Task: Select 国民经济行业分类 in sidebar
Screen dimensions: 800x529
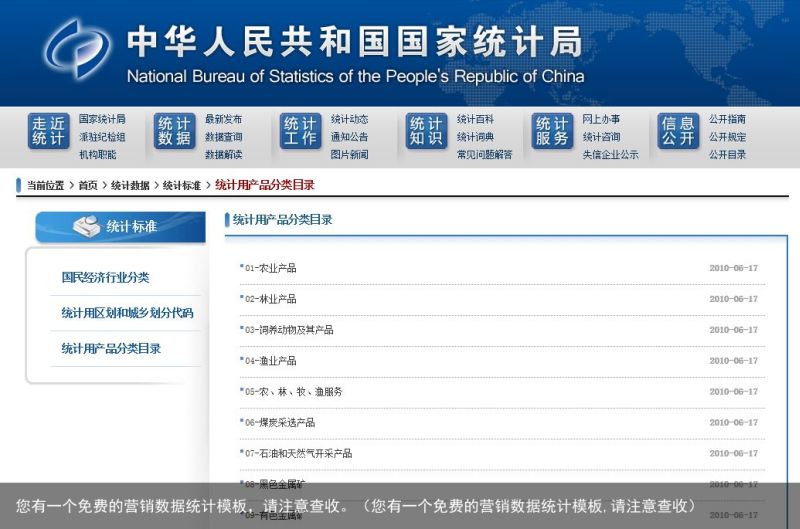Action: 106,277
